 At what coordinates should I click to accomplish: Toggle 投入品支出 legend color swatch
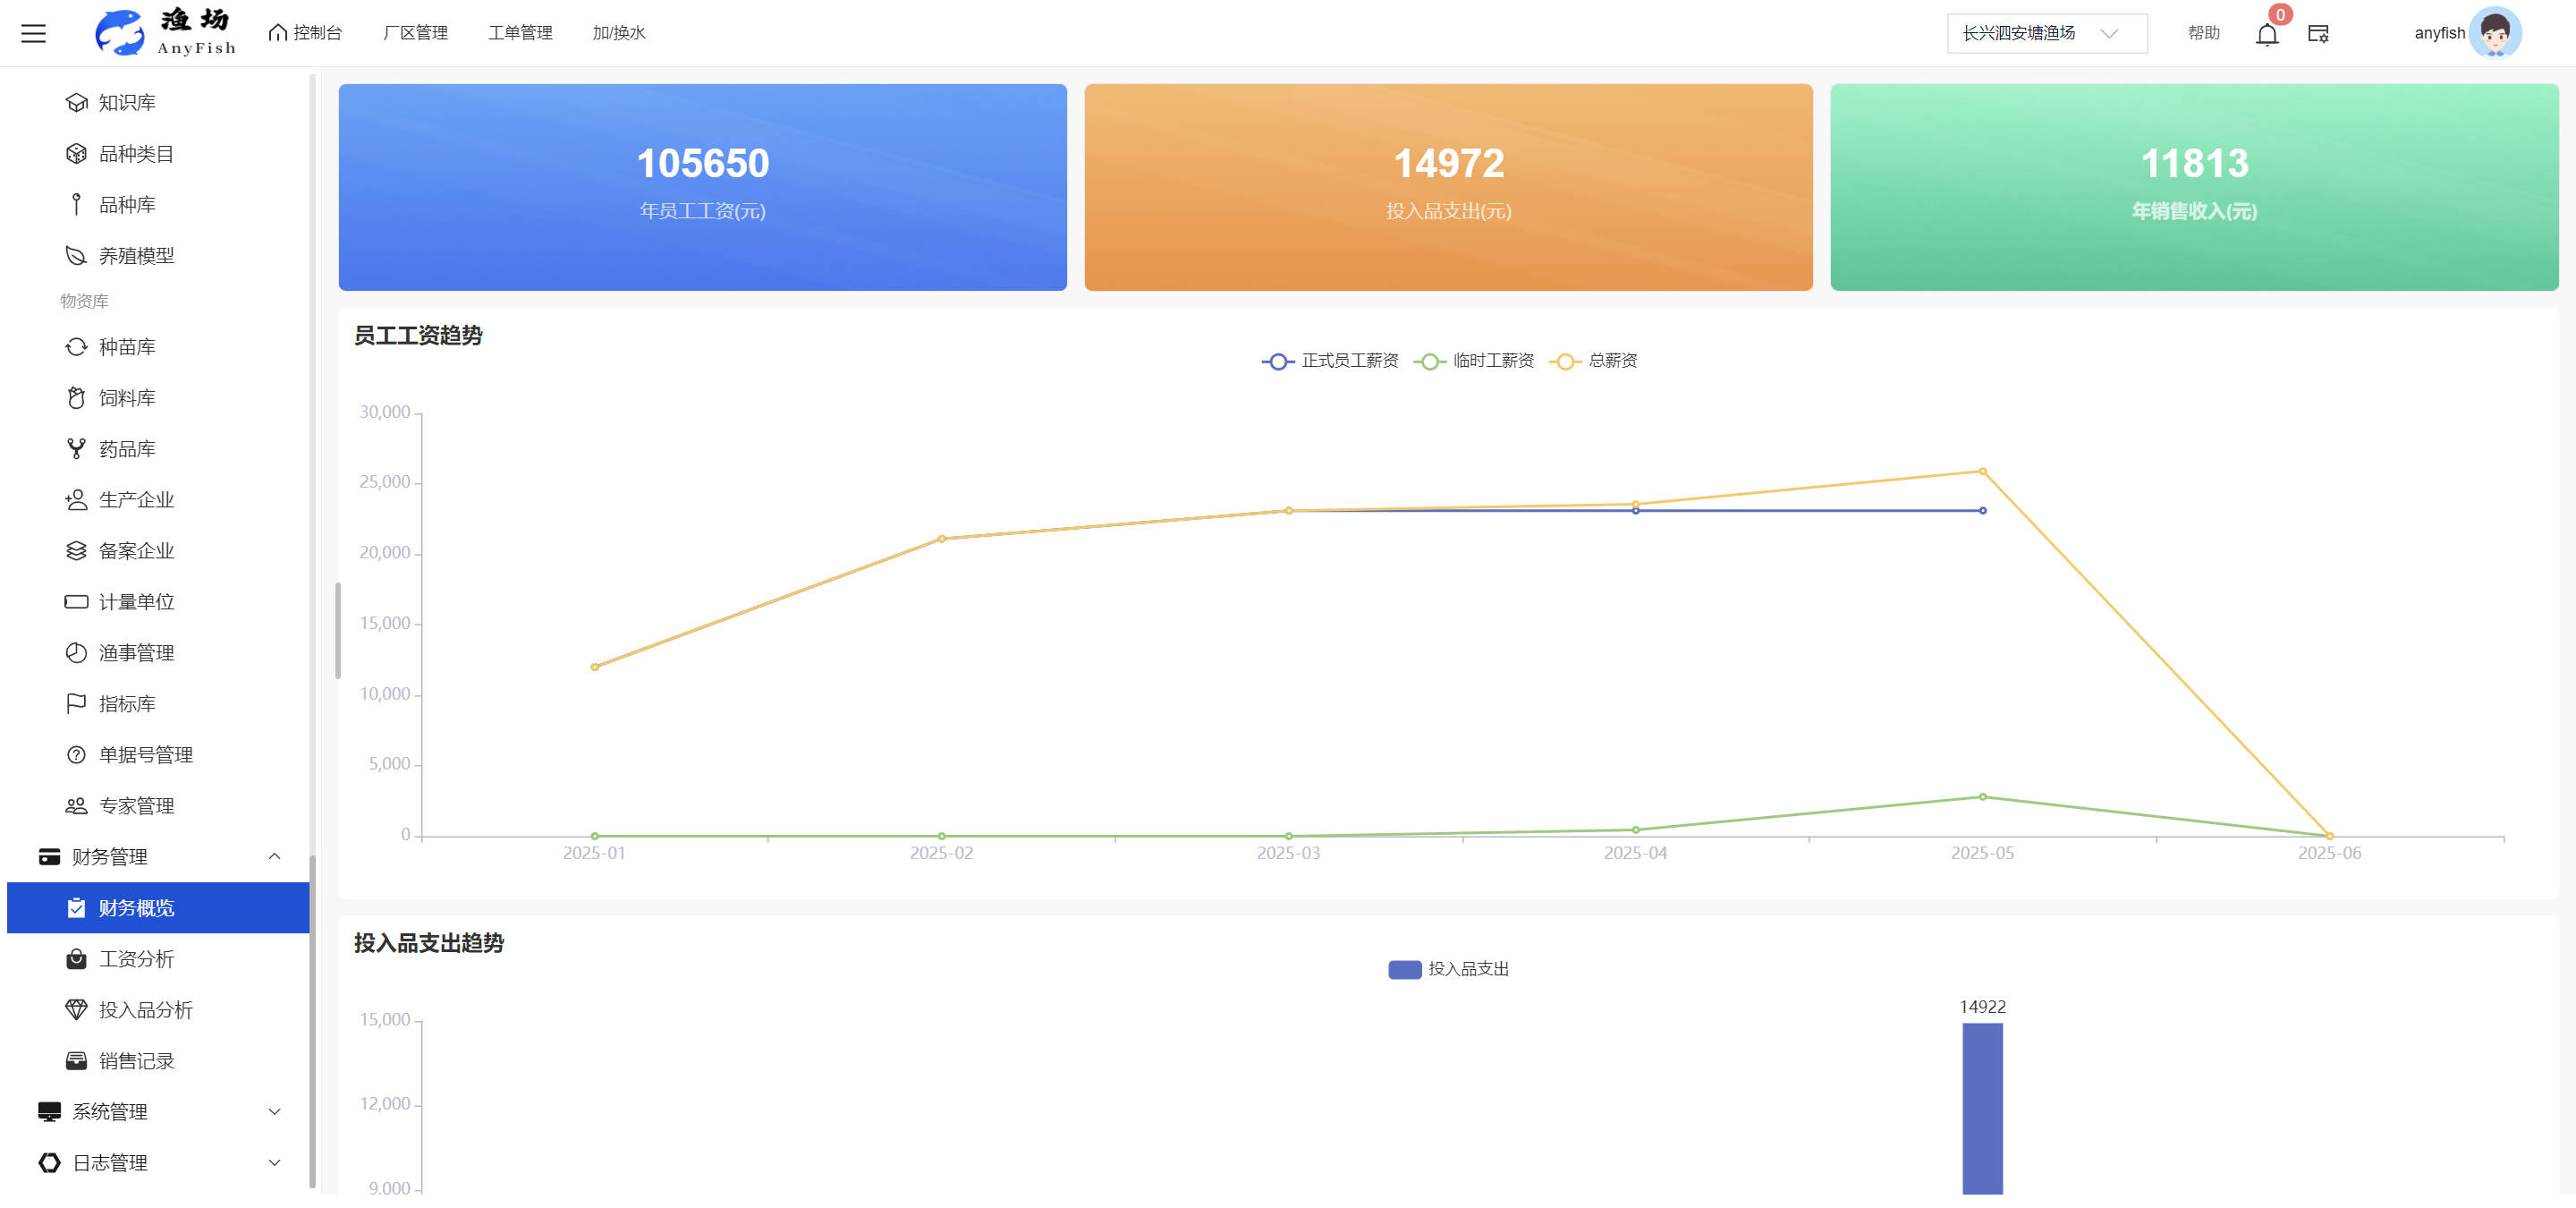coord(1404,969)
